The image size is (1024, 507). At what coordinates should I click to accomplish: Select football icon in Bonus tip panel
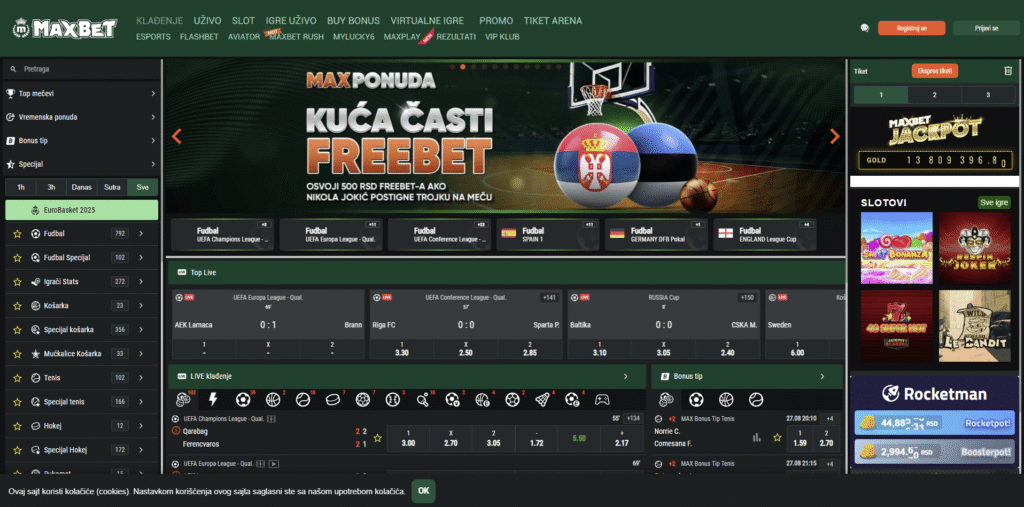coord(696,399)
